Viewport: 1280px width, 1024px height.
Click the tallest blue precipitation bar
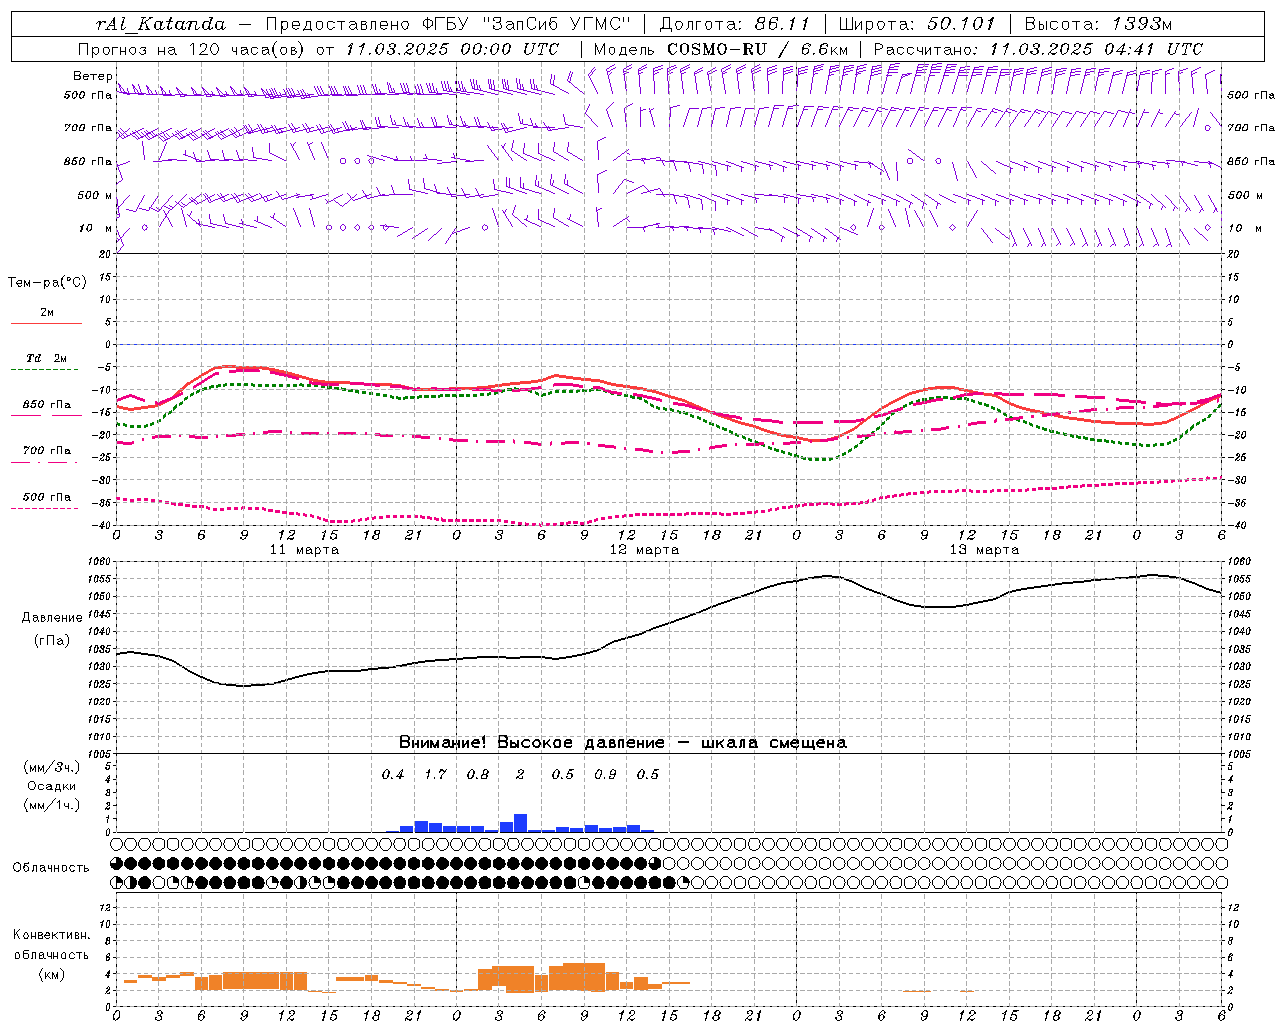[520, 823]
